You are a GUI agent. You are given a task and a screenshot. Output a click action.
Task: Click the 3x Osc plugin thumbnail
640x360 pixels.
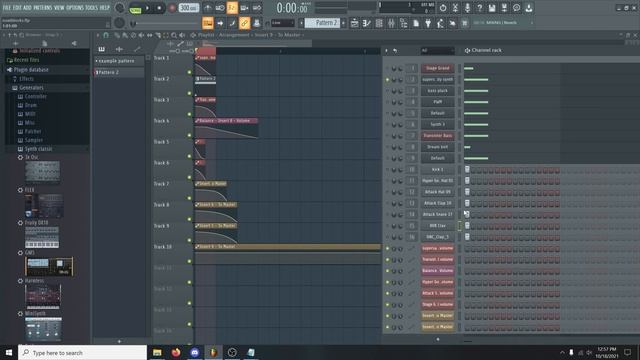42,171
